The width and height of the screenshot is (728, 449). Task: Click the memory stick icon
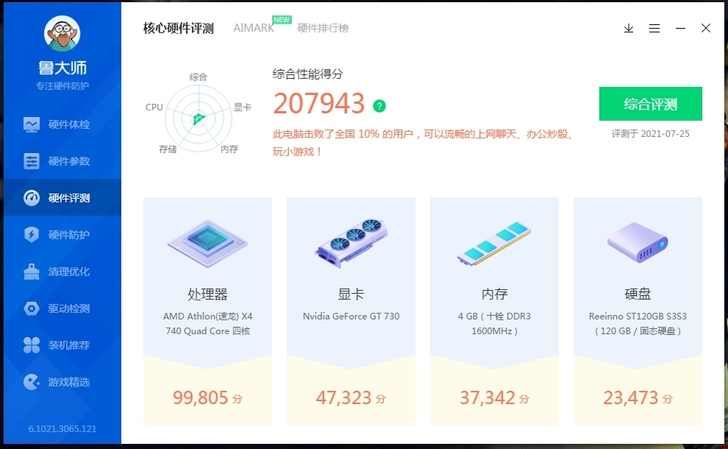(494, 243)
